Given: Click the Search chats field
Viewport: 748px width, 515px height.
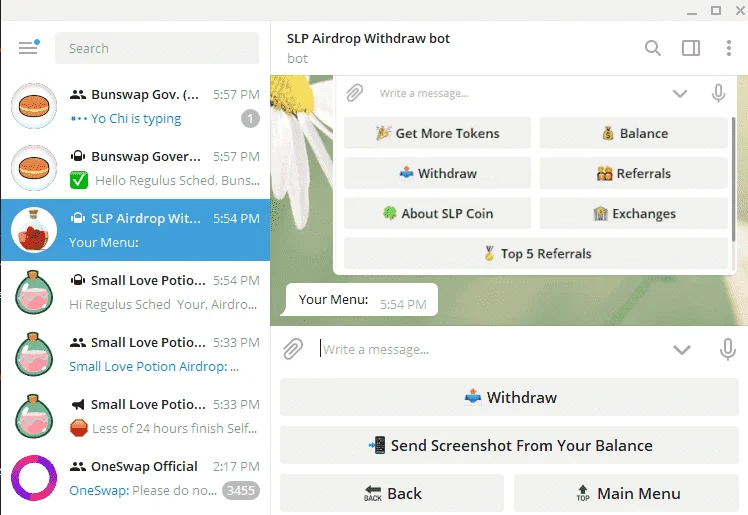Looking at the screenshot, I should click(x=157, y=48).
